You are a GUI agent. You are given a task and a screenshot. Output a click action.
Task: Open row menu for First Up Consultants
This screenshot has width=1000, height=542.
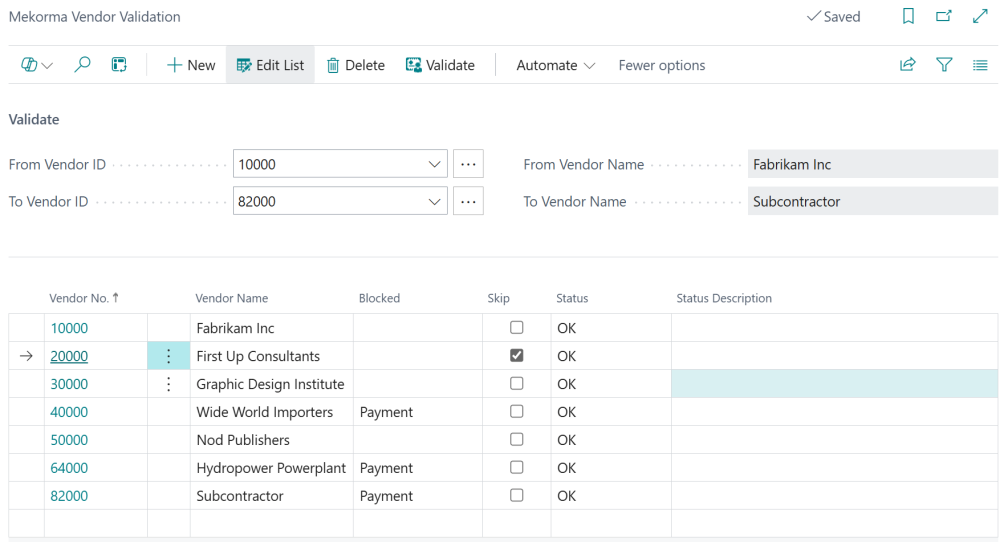(x=168, y=356)
